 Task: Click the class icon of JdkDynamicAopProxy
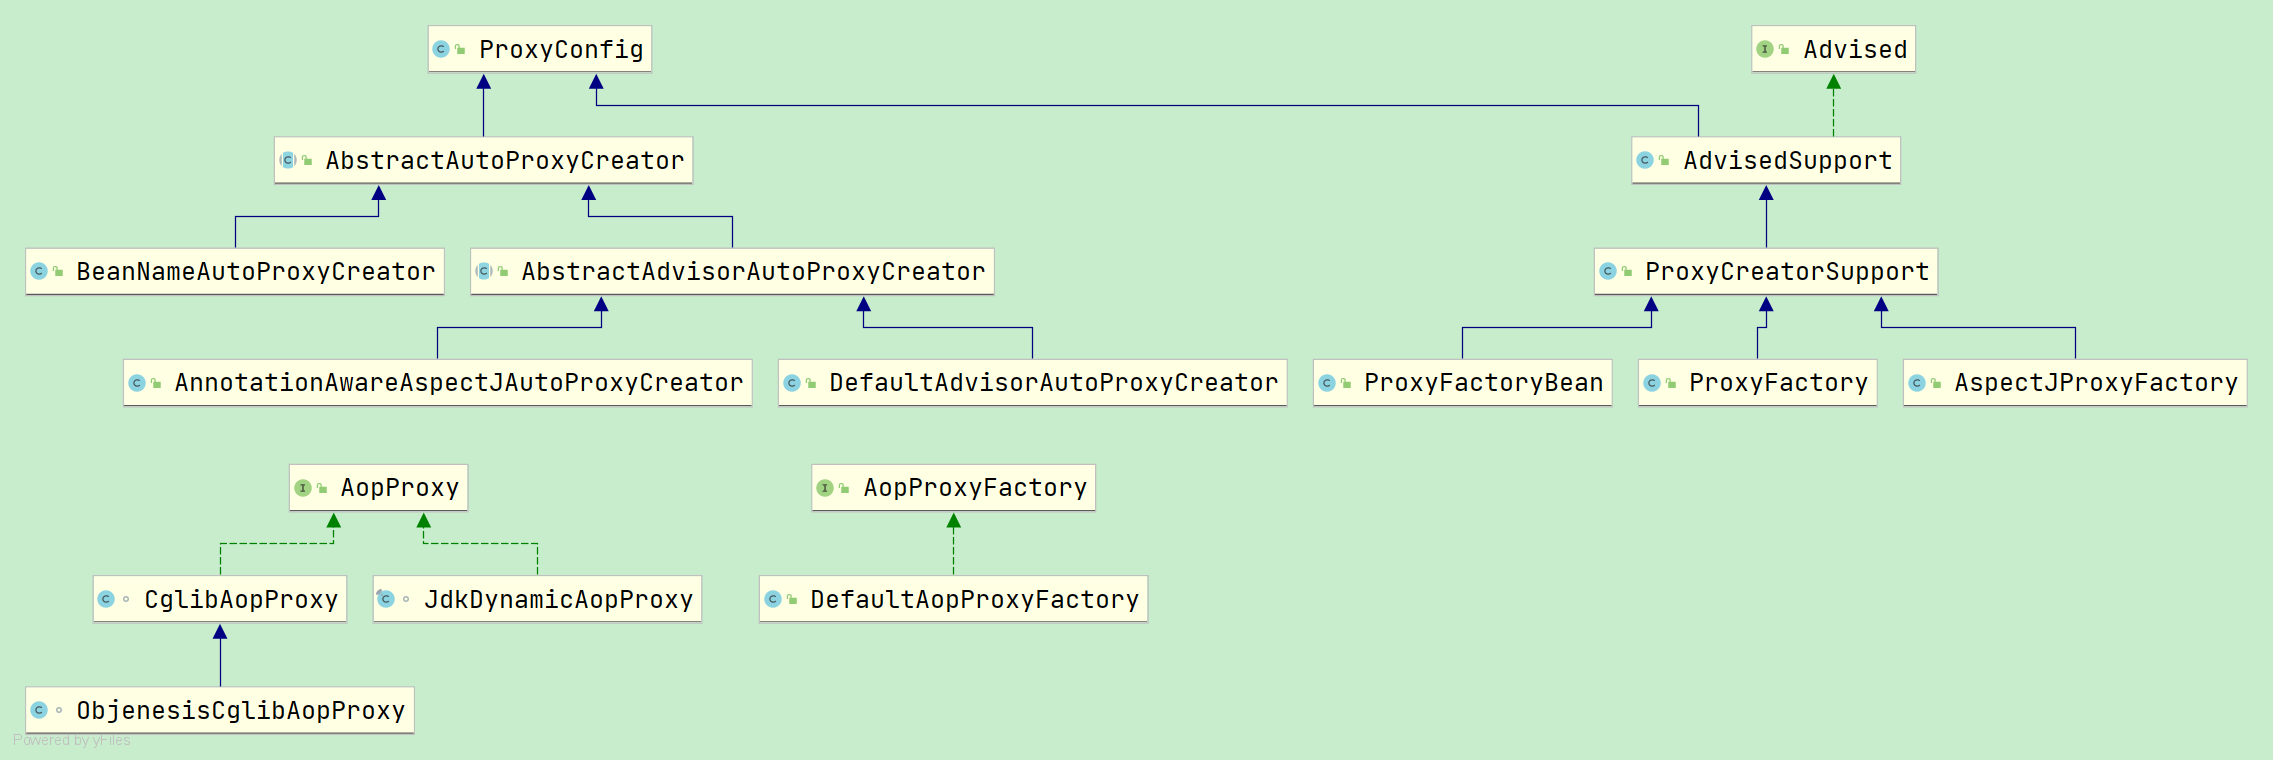coord(386,599)
